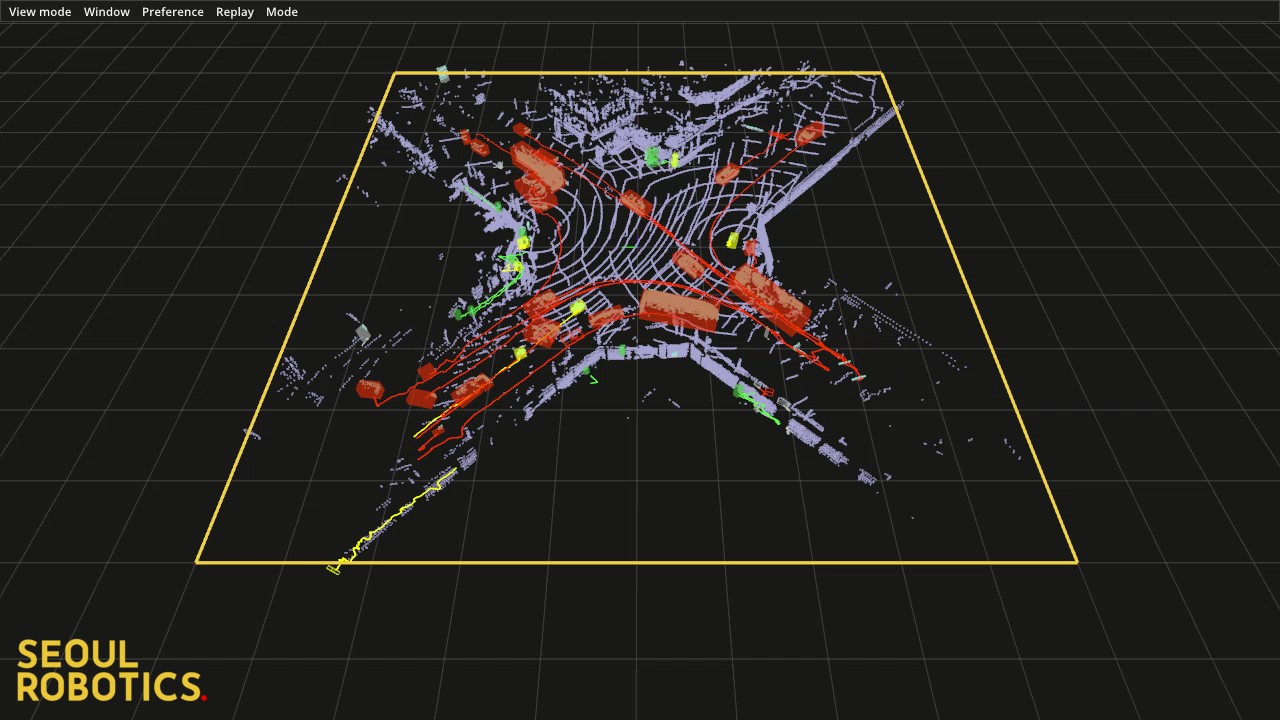The image size is (1280, 720).
Task: Open the Preference menu
Action: [x=173, y=12]
